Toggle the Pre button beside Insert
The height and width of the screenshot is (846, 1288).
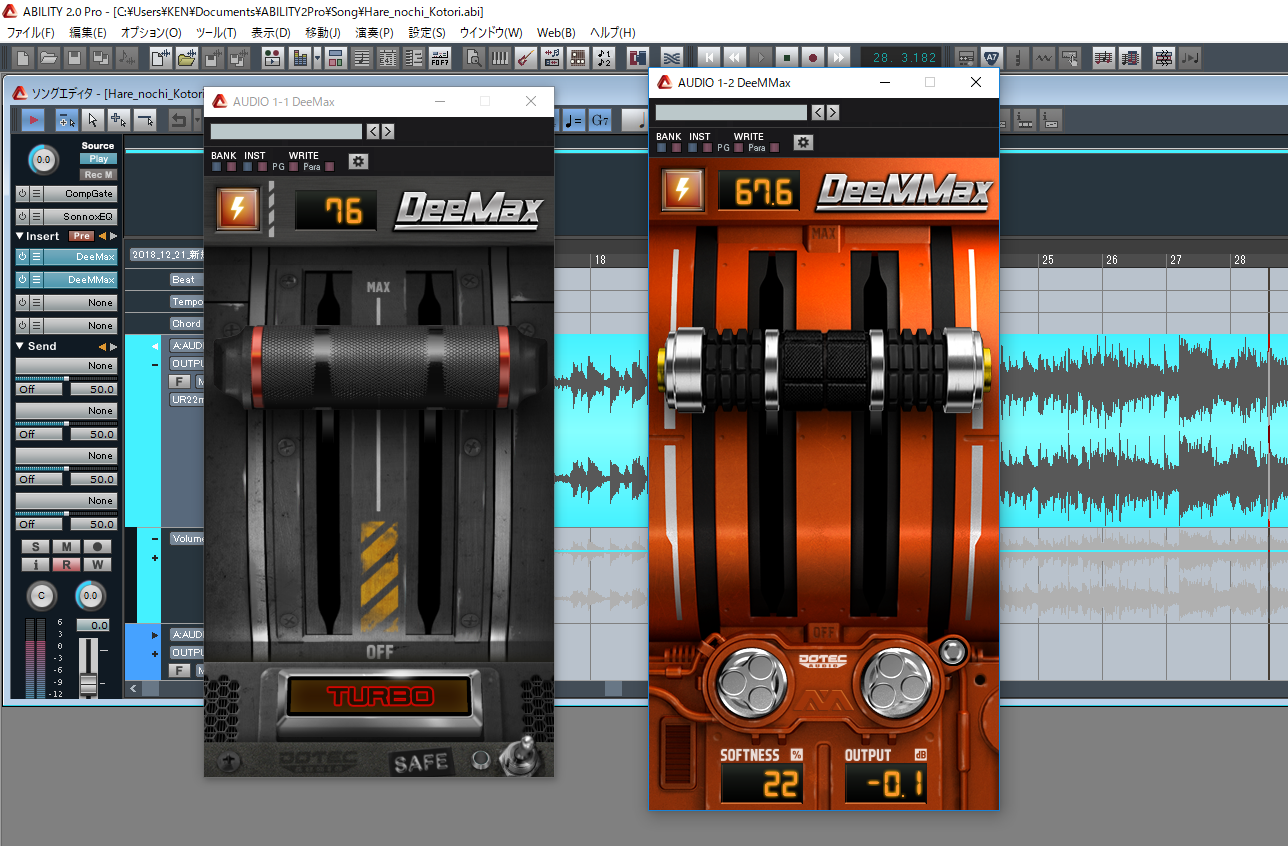click(x=81, y=236)
